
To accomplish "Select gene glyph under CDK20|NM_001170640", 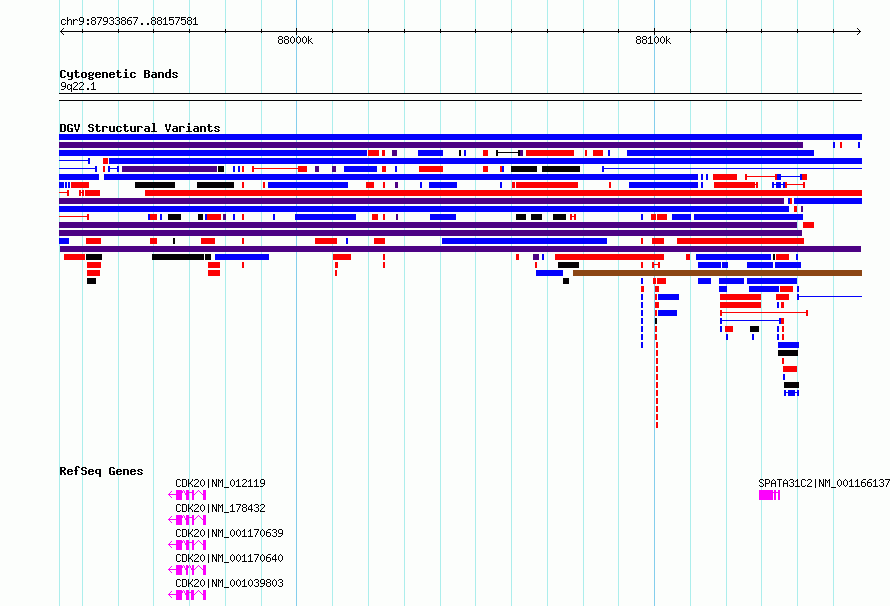I will click(187, 570).
